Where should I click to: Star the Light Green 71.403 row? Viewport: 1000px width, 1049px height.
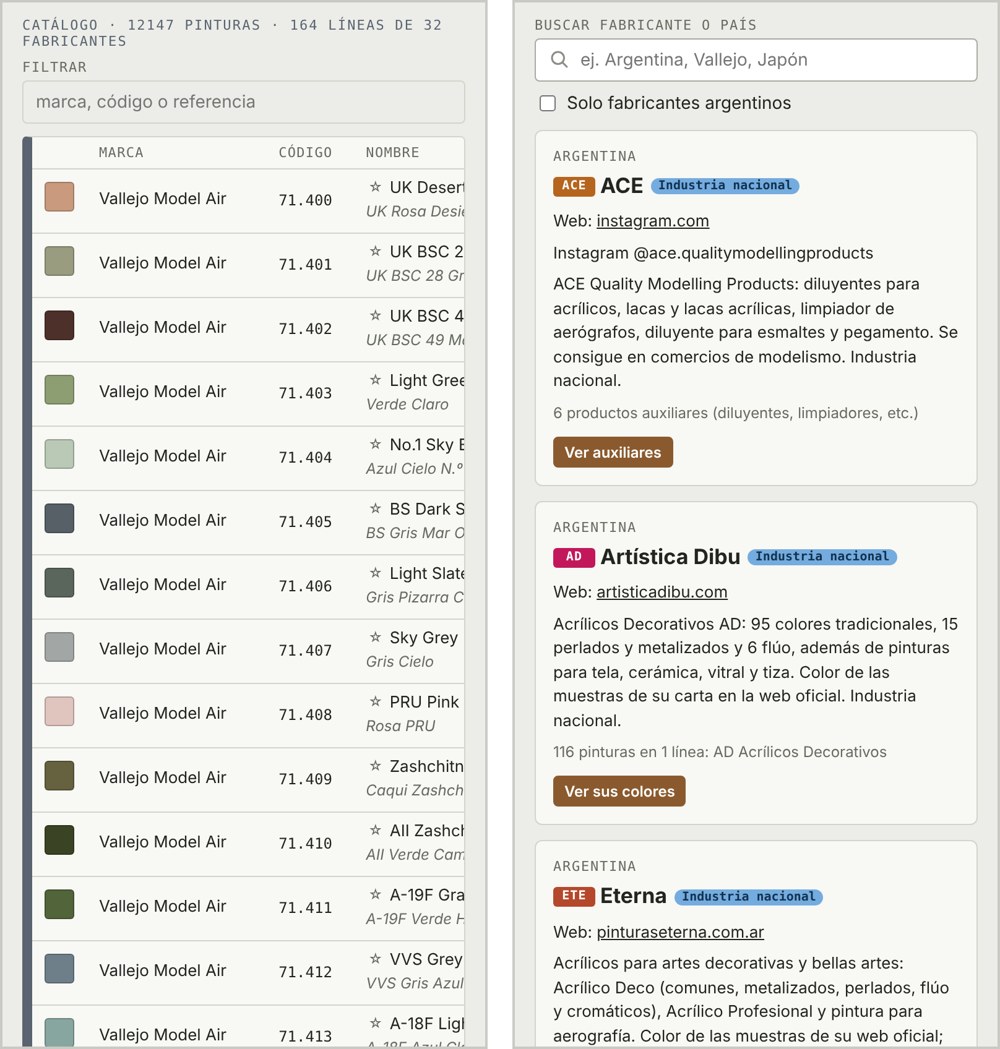(375, 380)
